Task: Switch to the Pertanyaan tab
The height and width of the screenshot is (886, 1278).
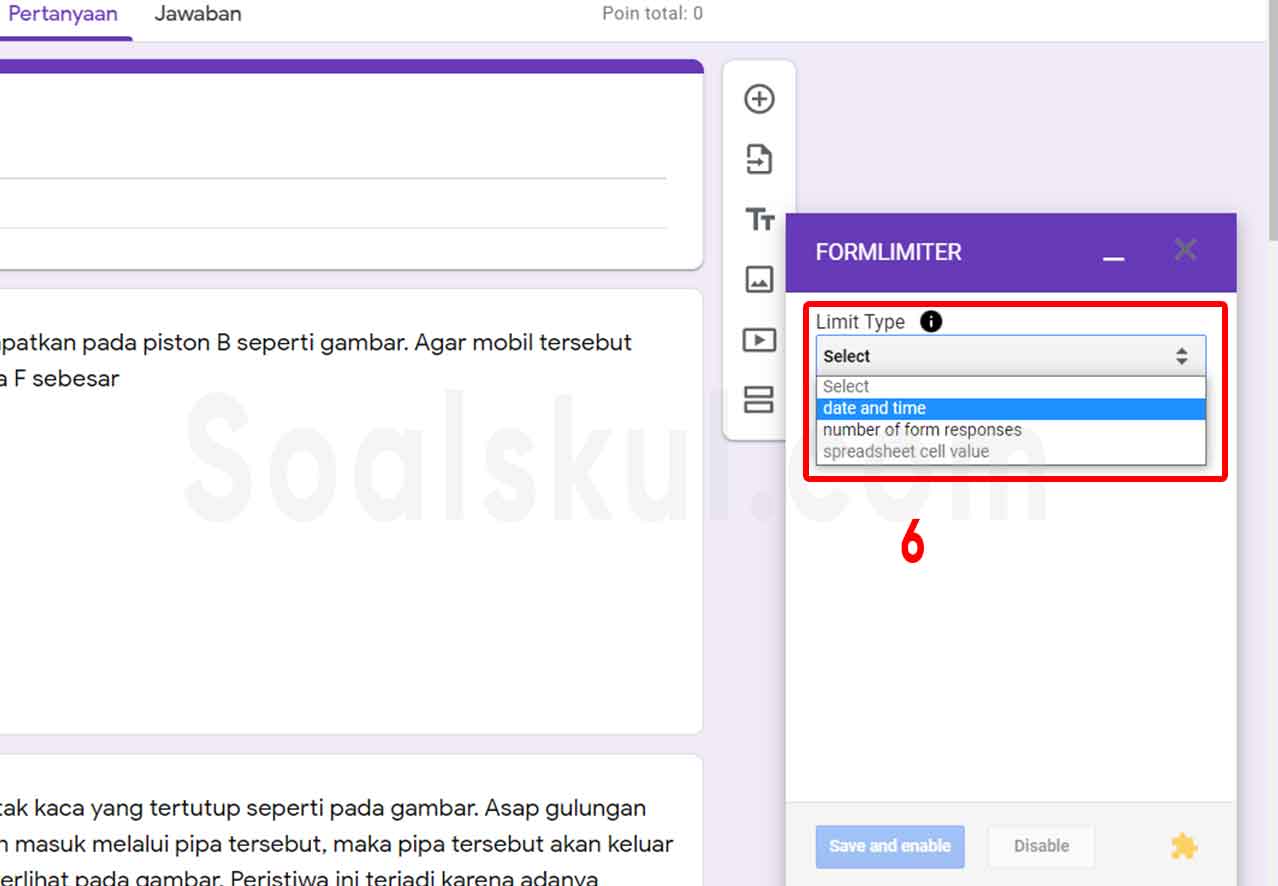Action: pyautogui.click(x=62, y=15)
